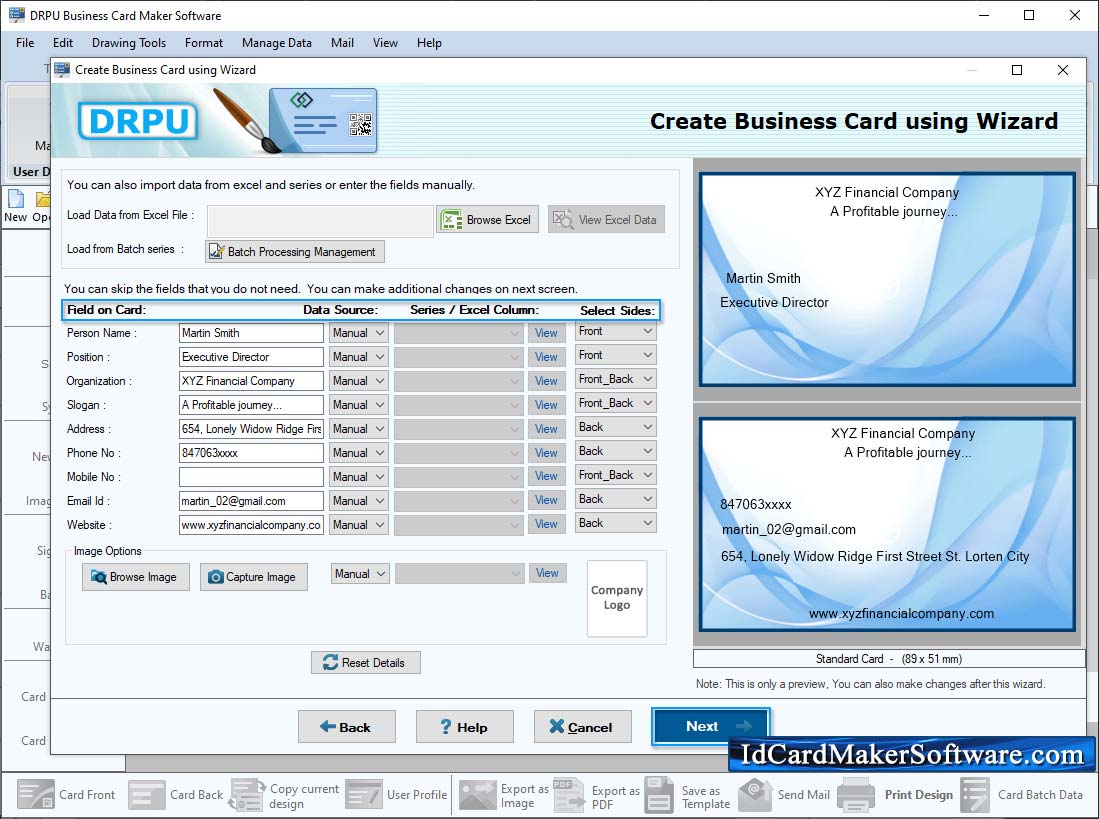Click View button in Address row

coord(547,429)
